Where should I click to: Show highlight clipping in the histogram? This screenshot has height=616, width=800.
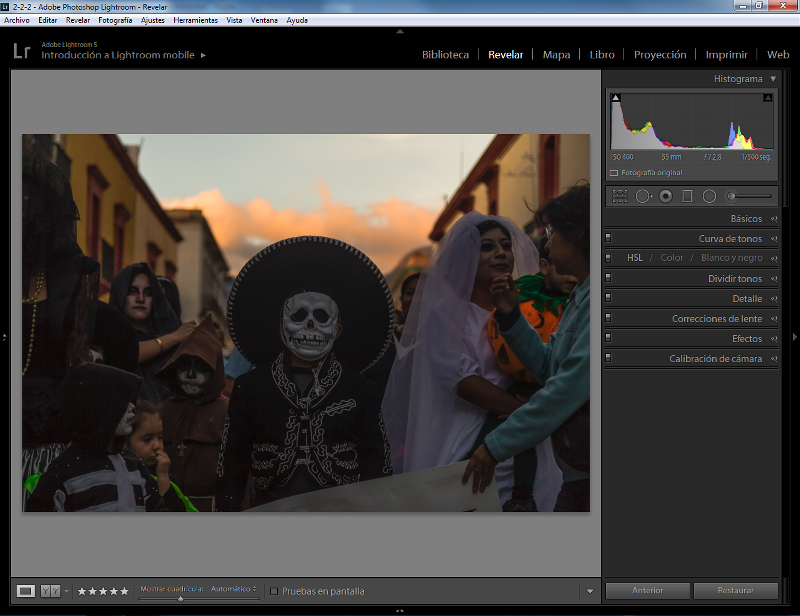click(x=767, y=97)
